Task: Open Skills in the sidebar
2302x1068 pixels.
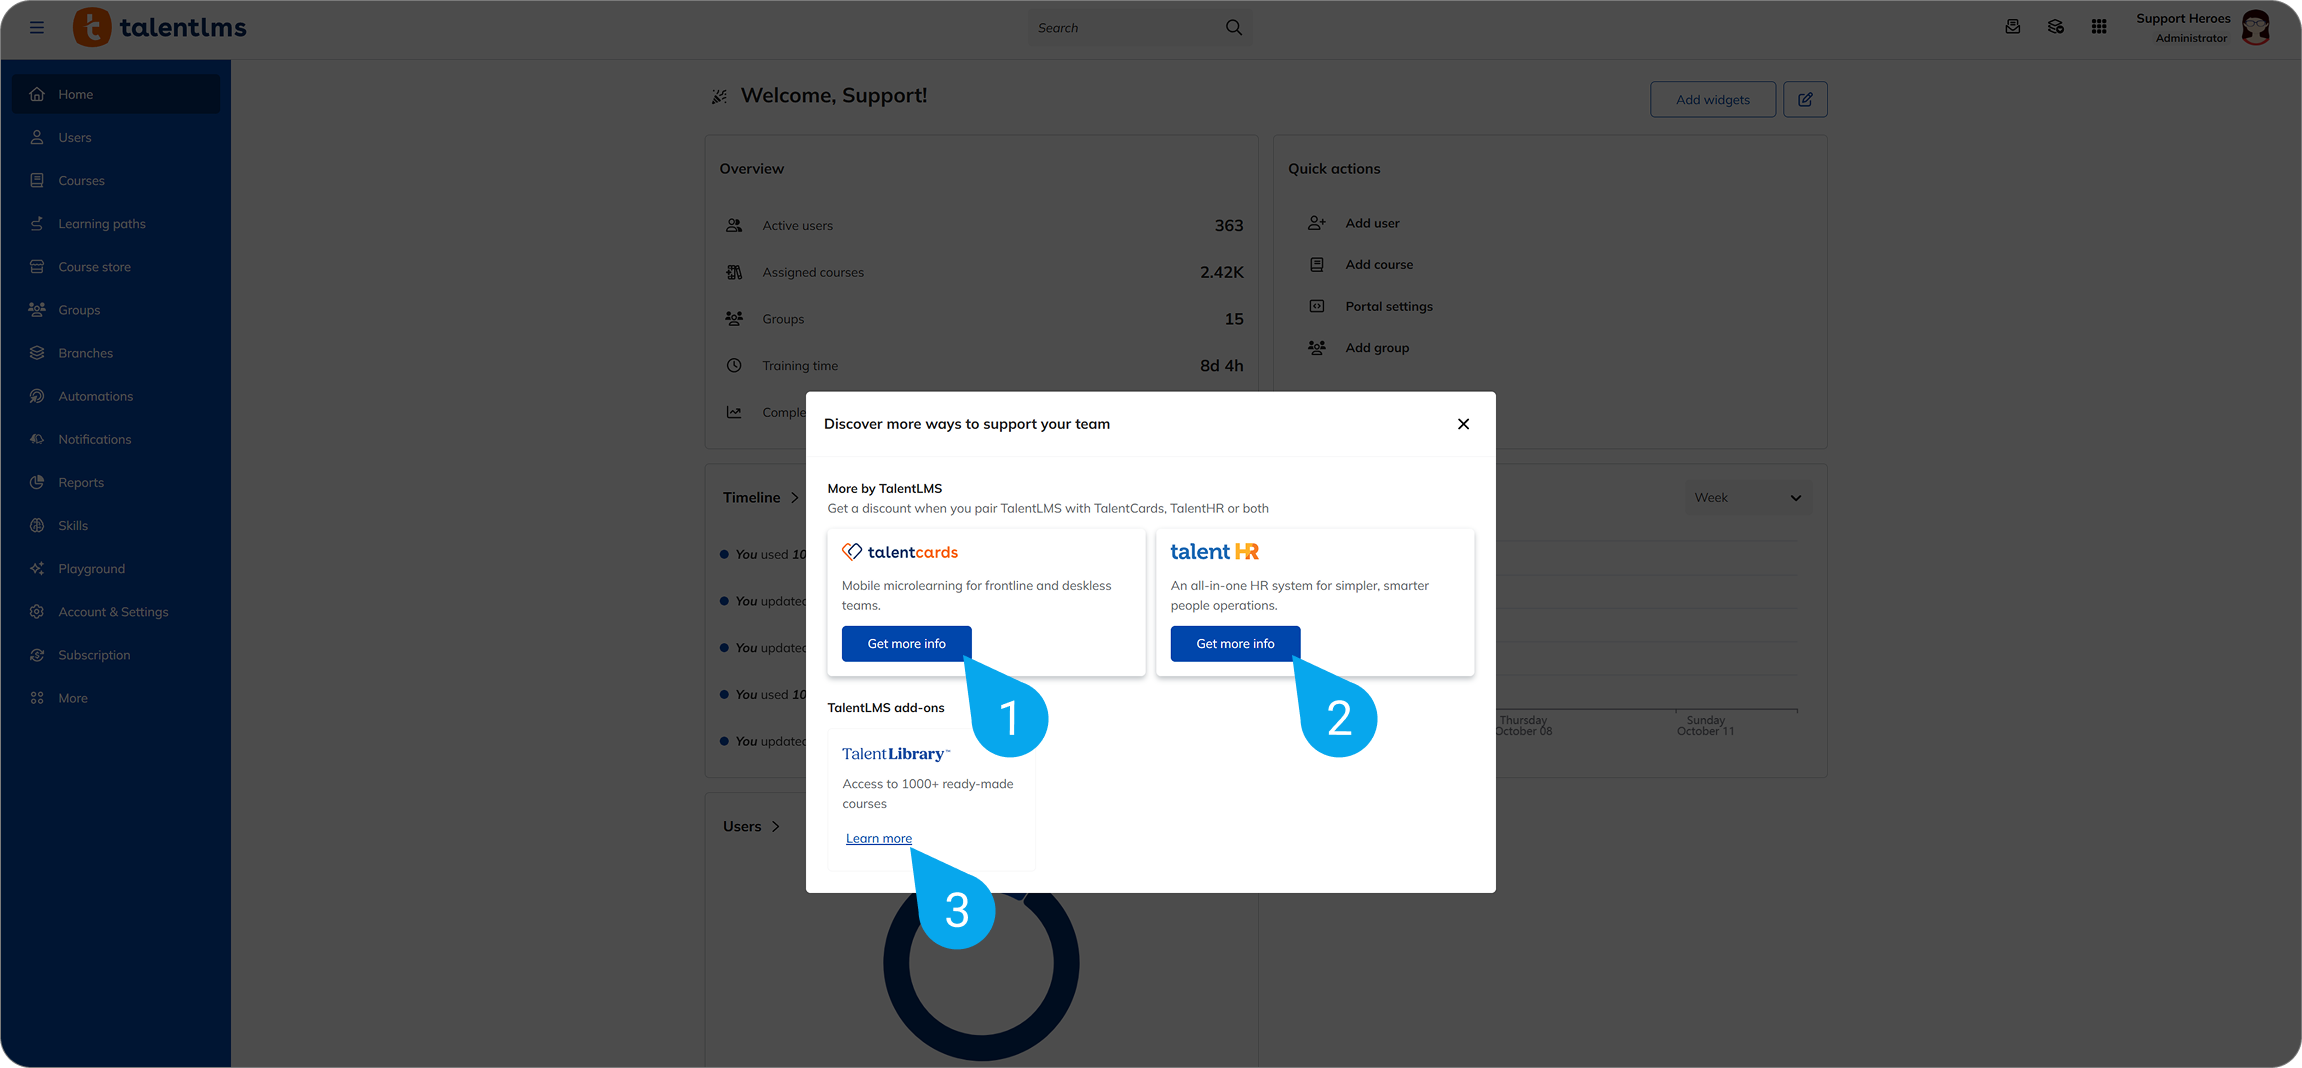Action: [116, 525]
